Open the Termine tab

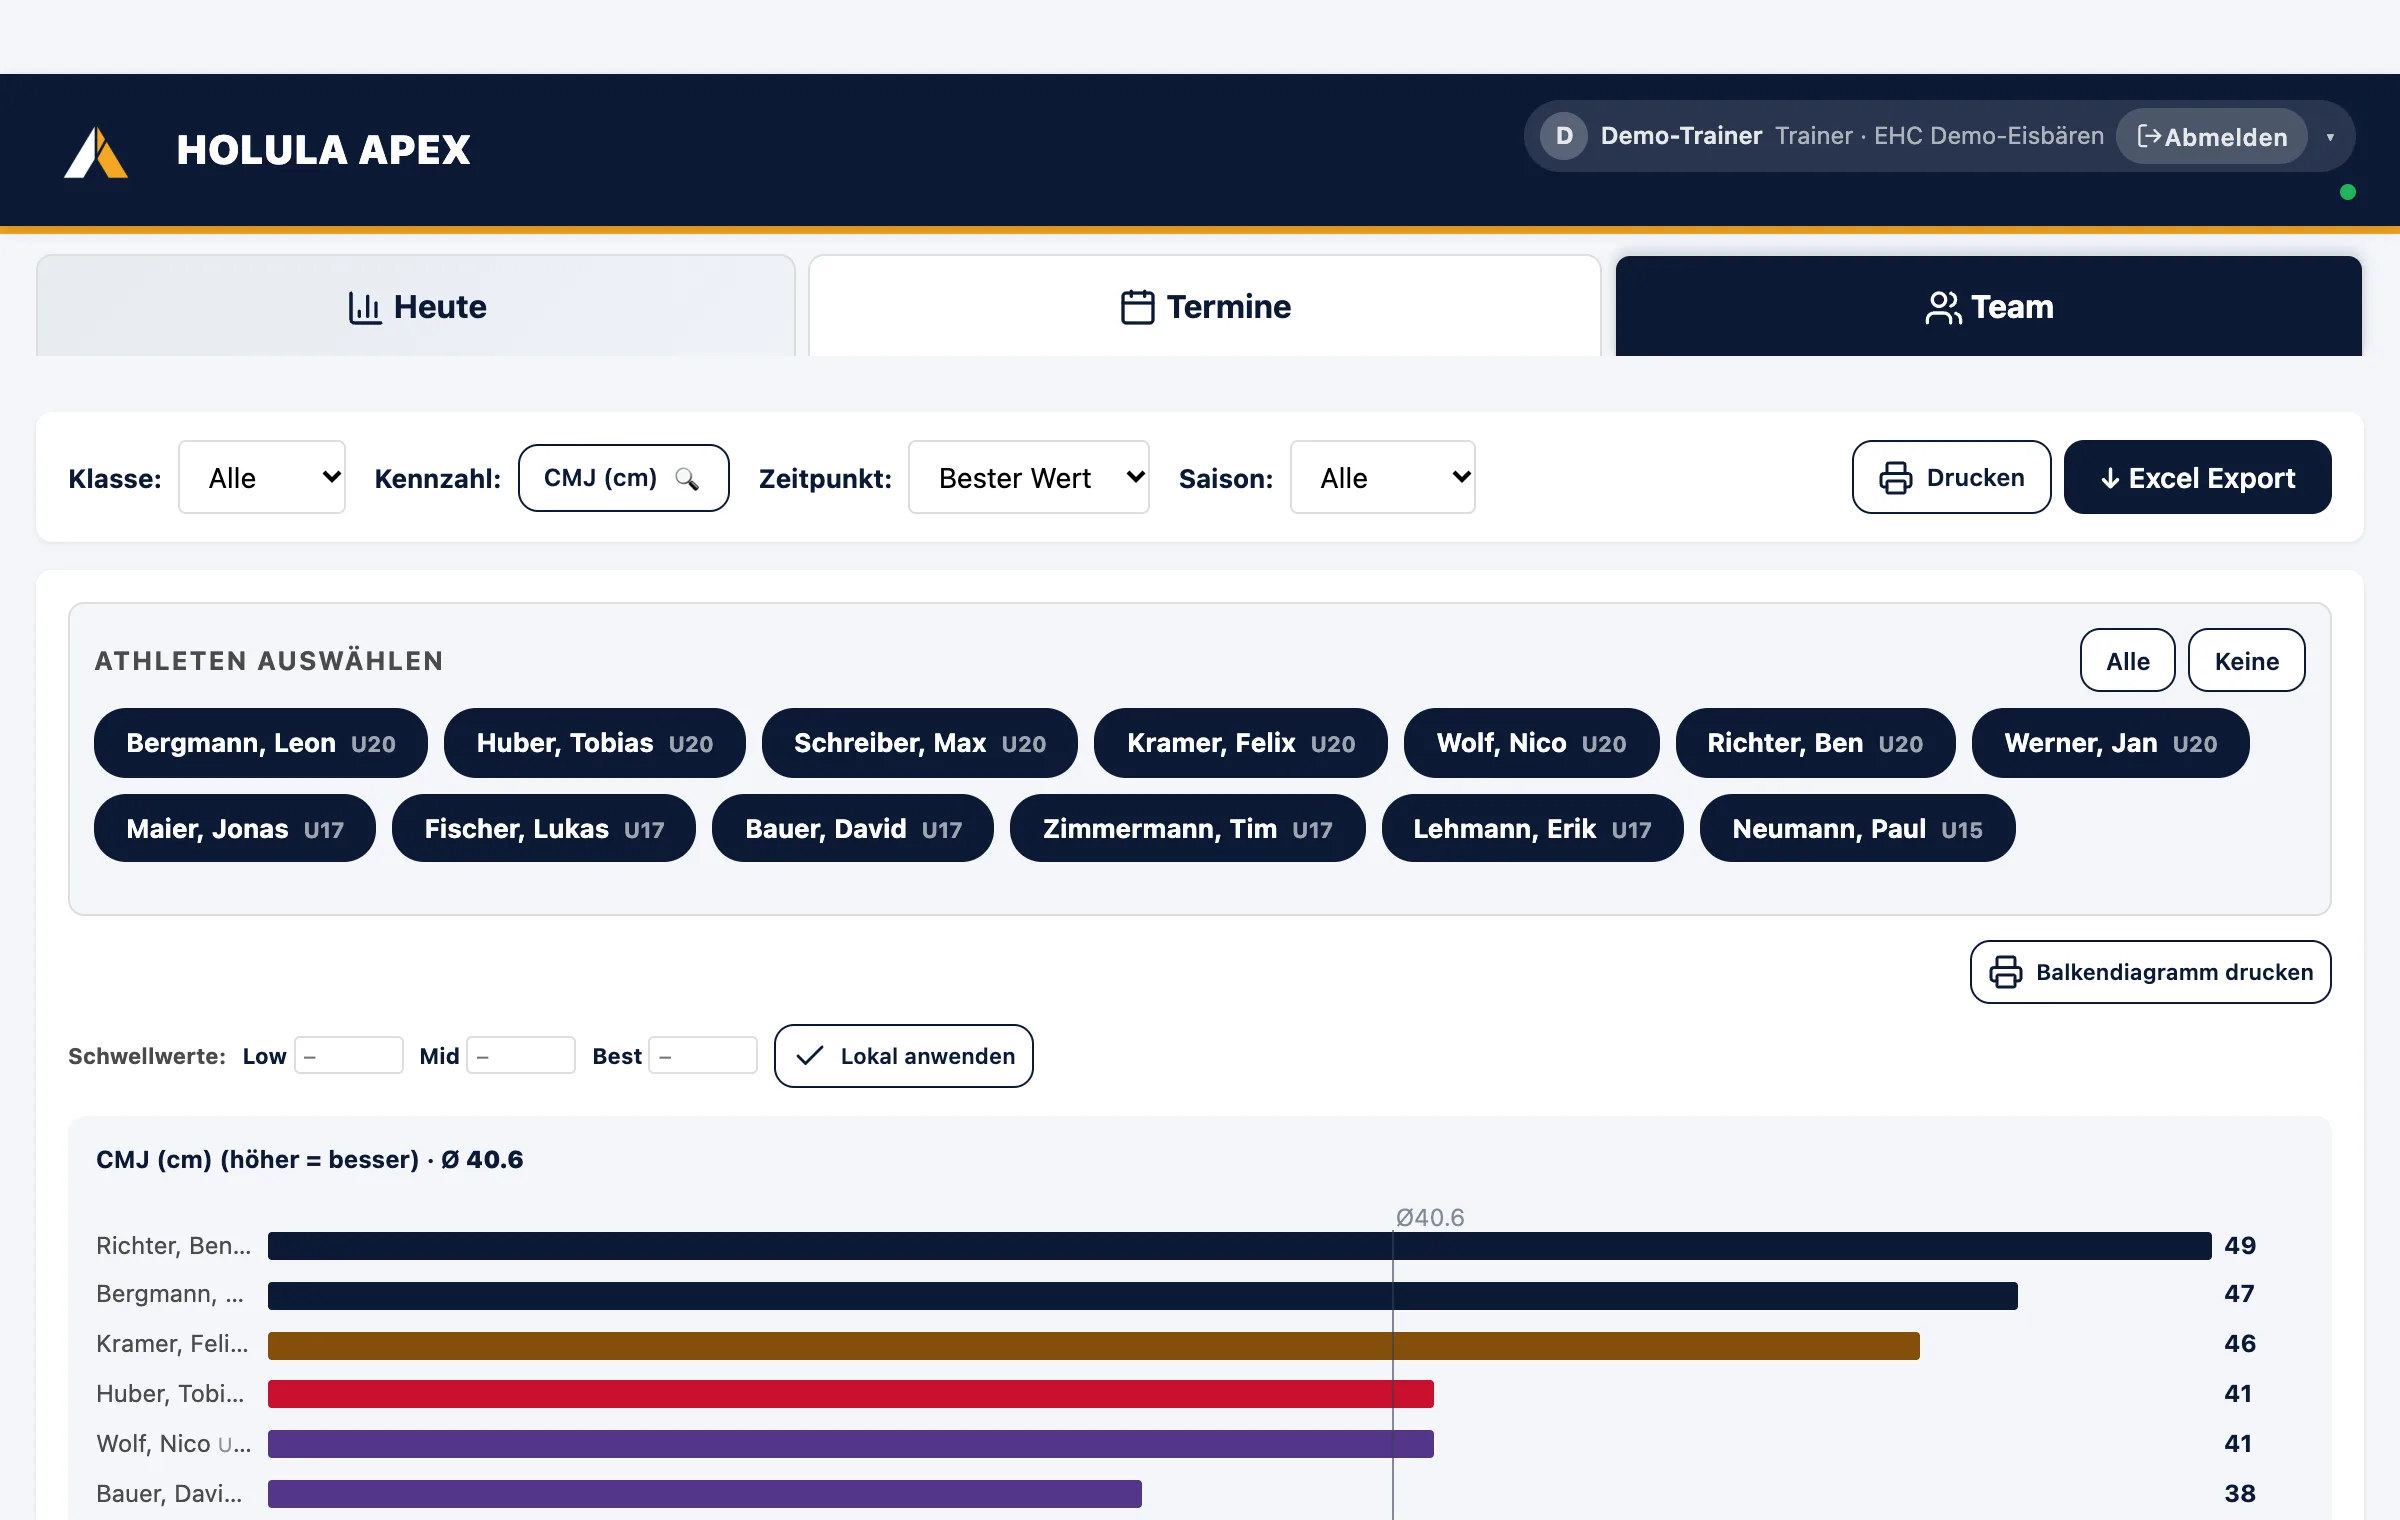(1205, 306)
